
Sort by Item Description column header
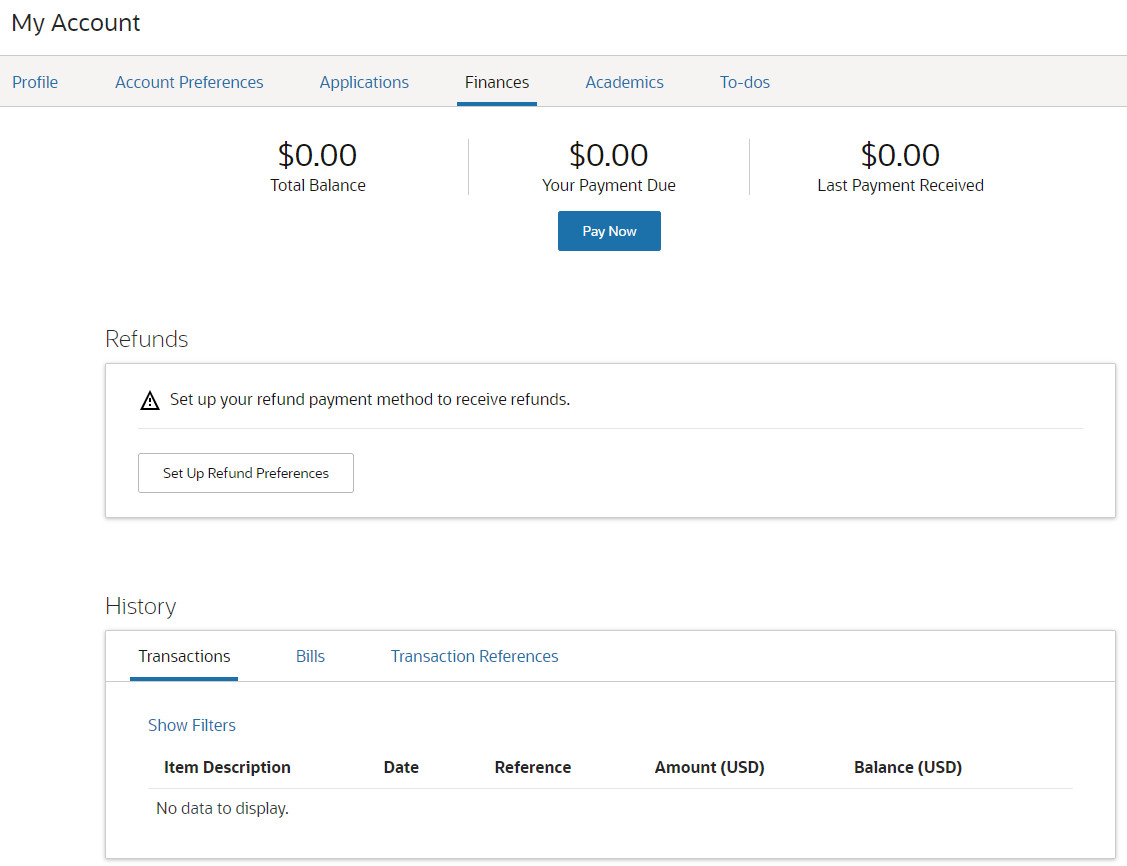click(227, 767)
